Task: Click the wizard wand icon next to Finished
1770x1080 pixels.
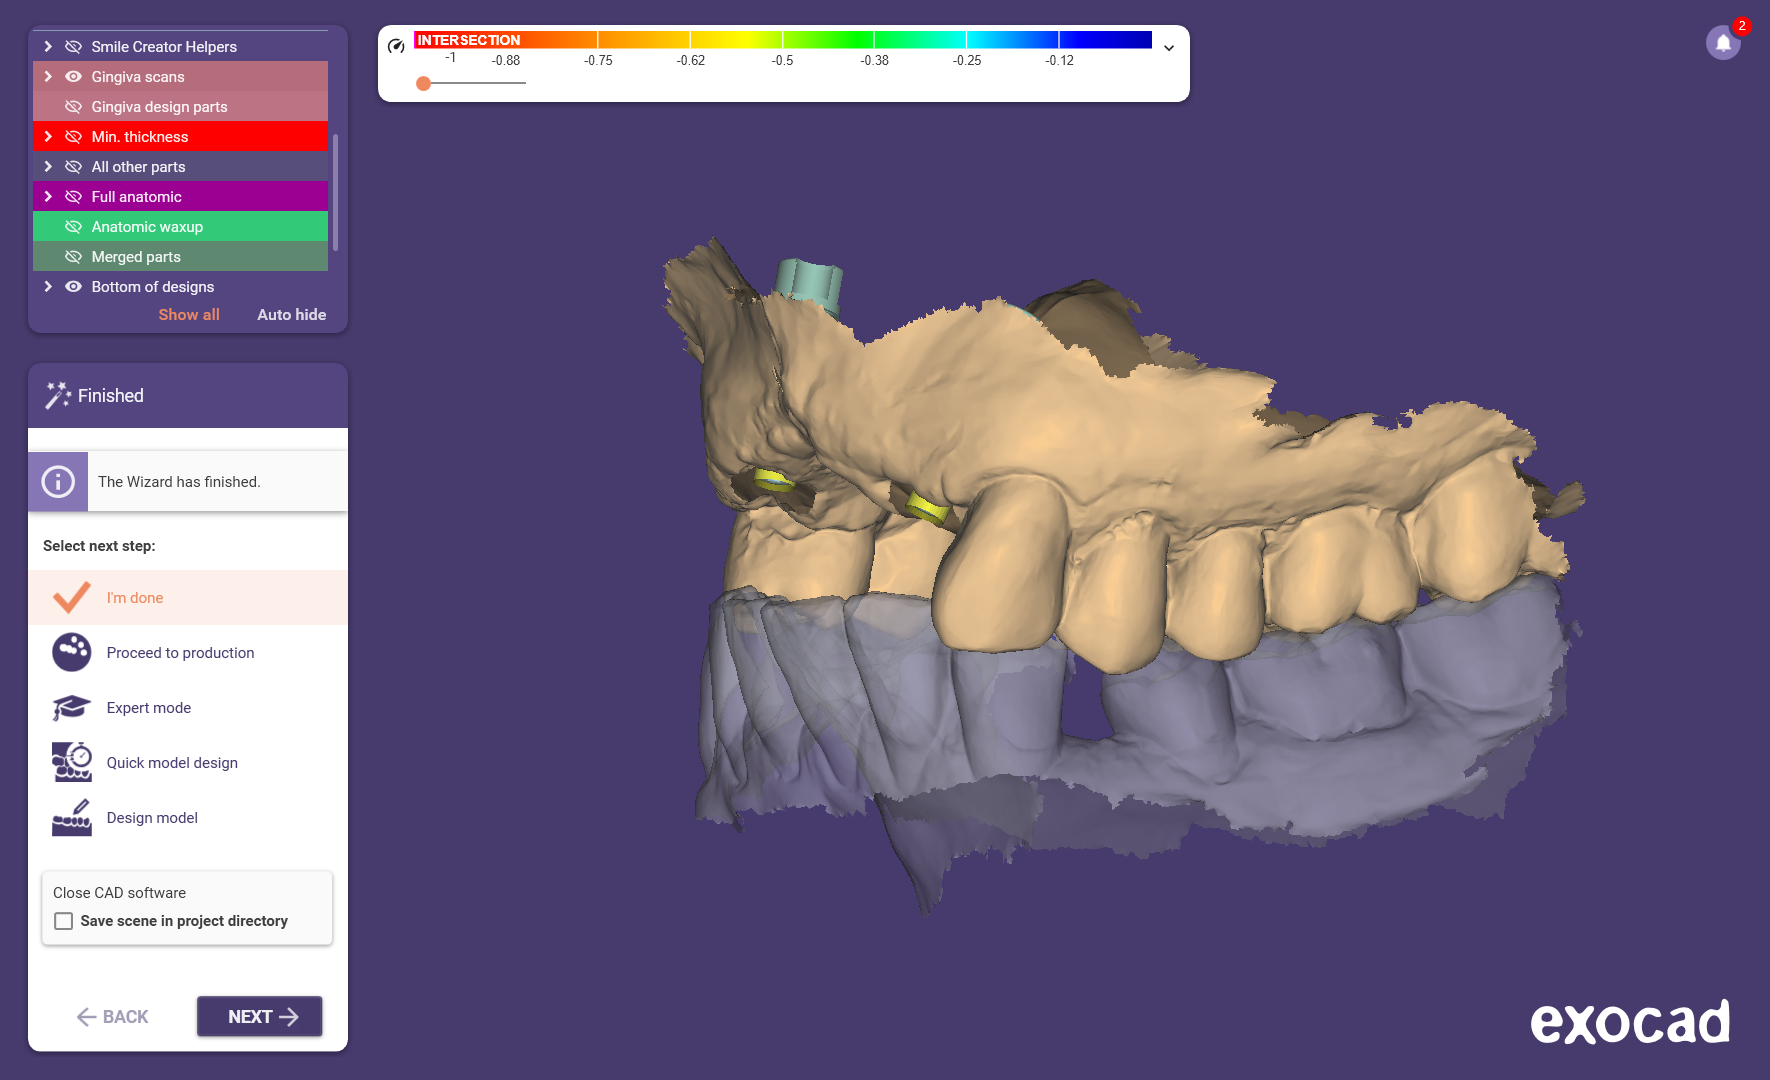Action: pyautogui.click(x=58, y=396)
